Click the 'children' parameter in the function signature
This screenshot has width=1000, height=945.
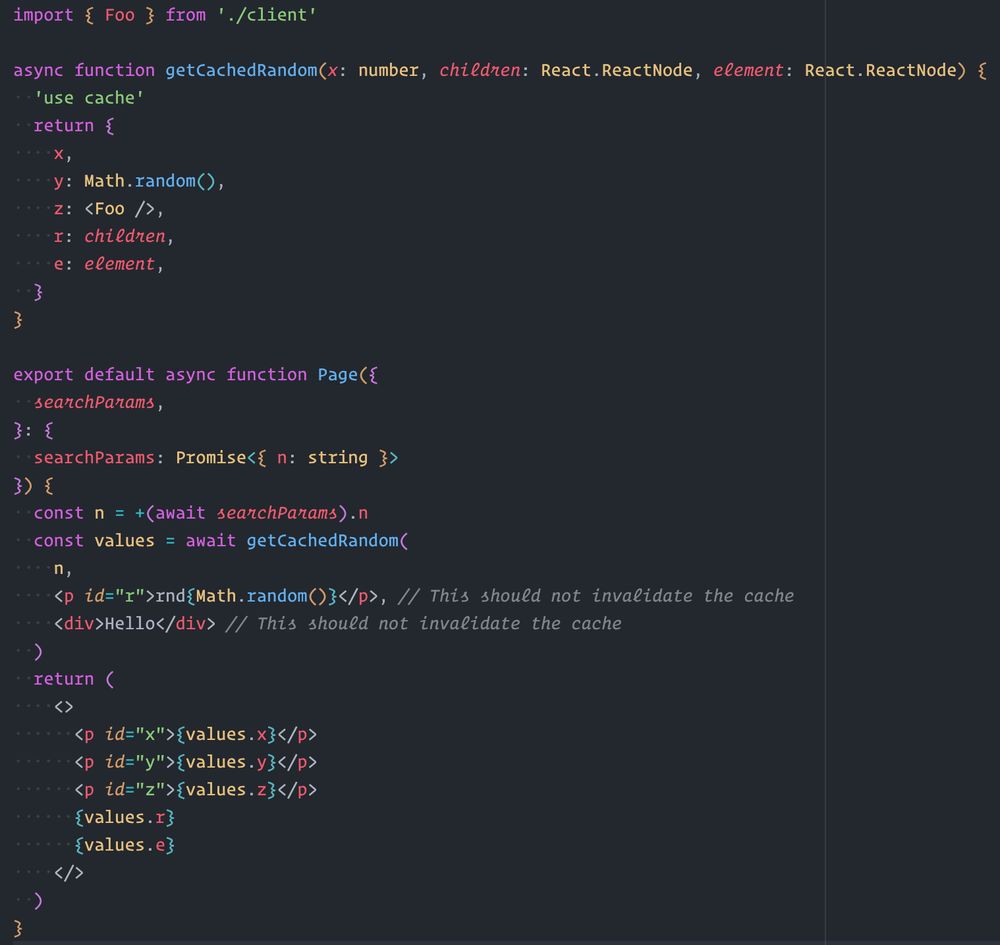click(x=480, y=70)
